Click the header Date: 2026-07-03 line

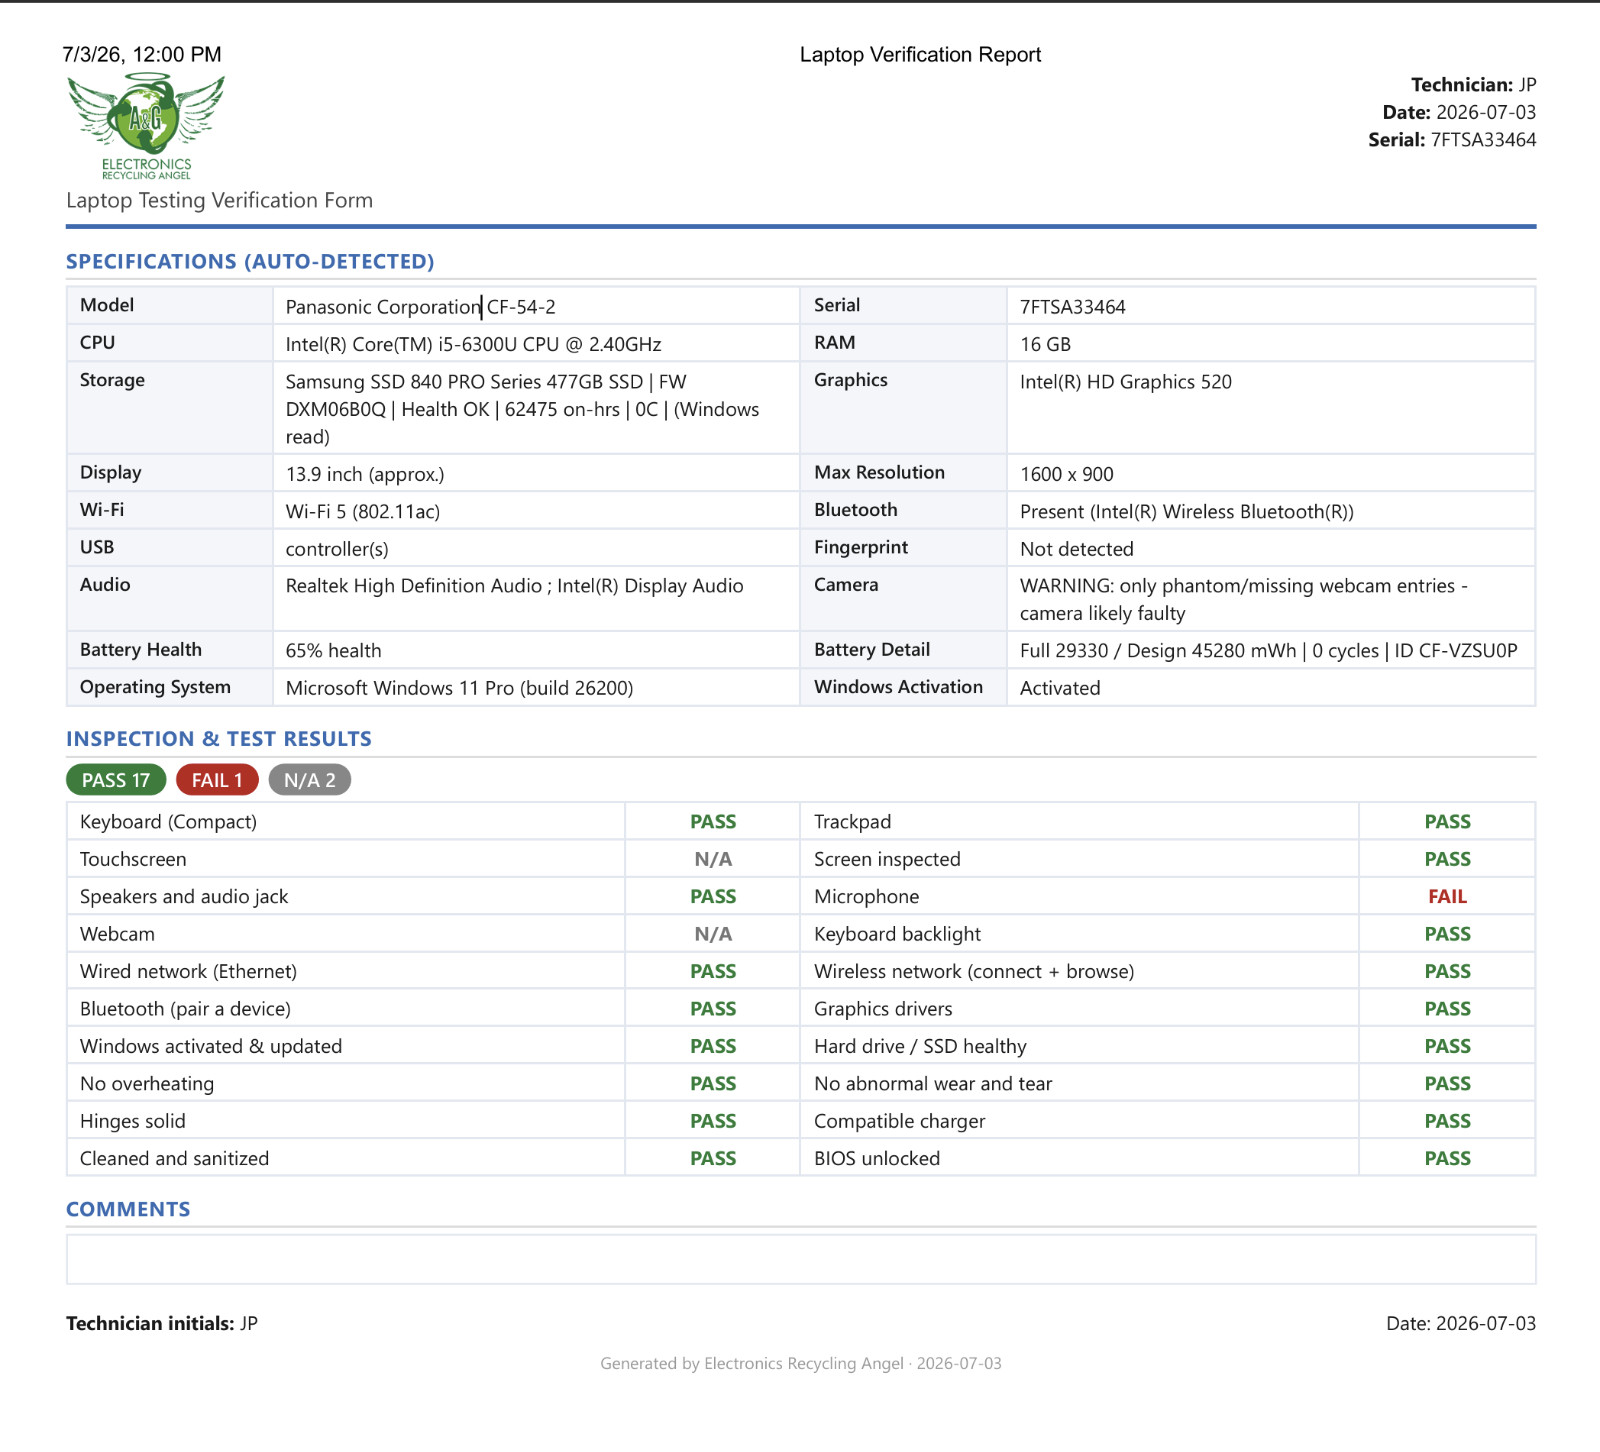pos(1459,112)
